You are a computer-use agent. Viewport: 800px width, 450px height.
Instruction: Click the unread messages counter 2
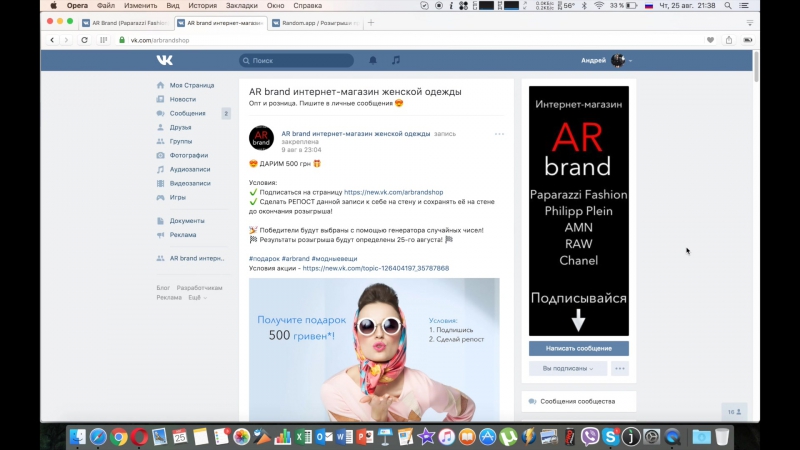[x=226, y=113]
